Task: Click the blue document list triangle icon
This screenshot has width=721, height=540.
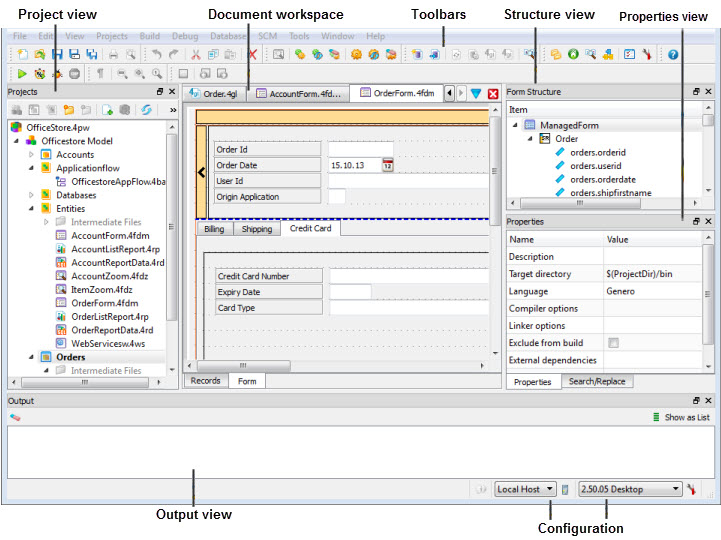Action: point(476,94)
